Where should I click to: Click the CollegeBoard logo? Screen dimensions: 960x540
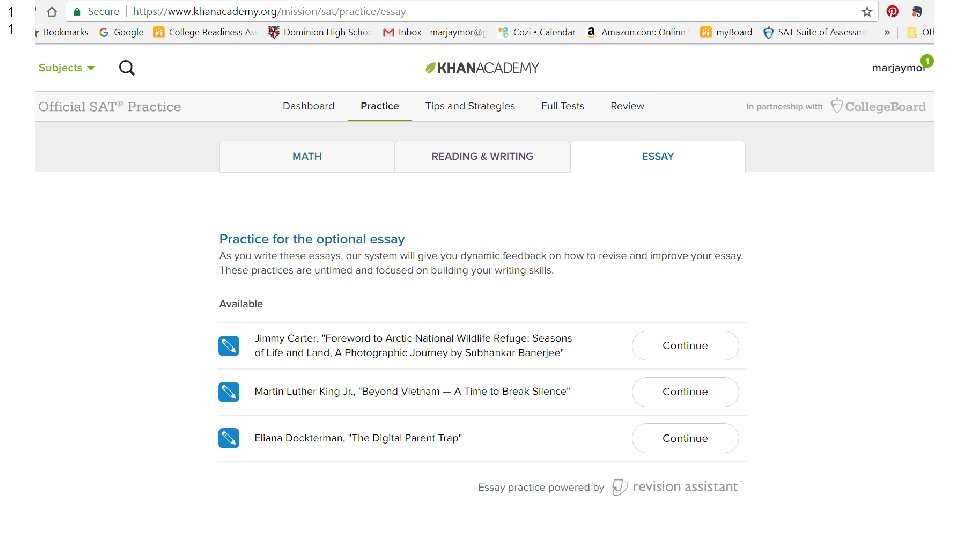point(878,107)
